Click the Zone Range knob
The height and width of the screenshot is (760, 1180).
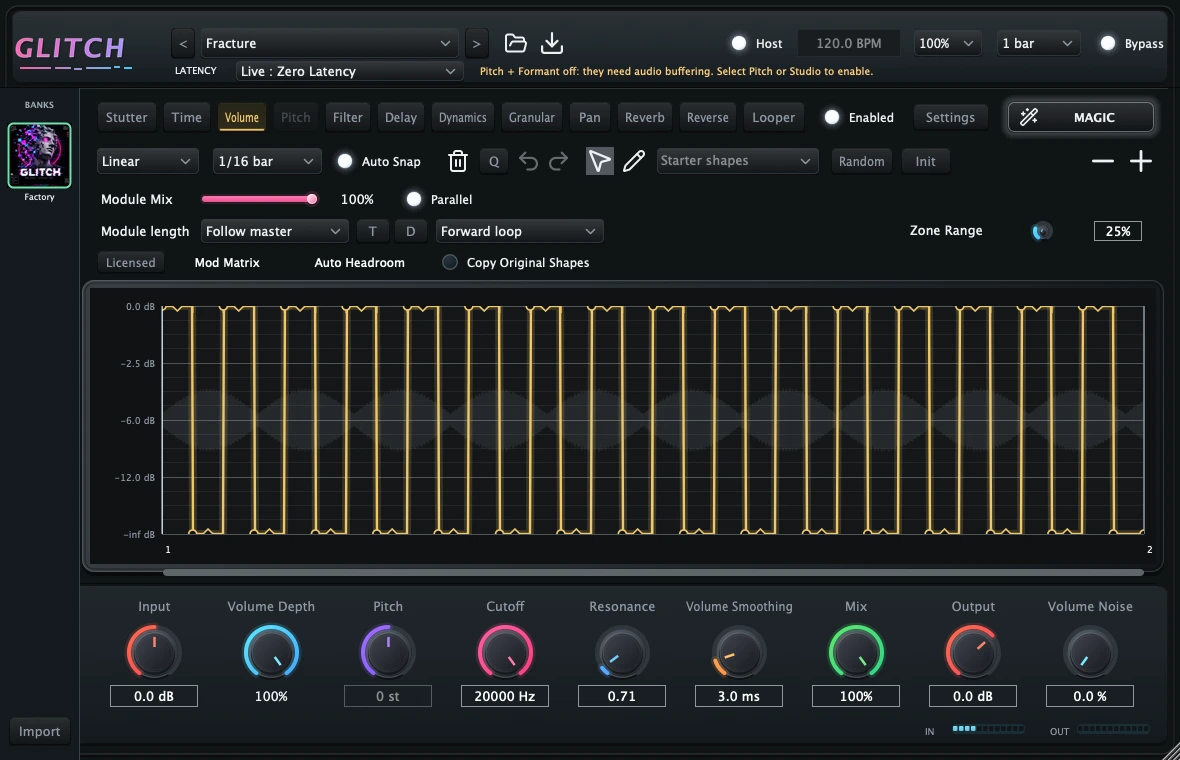(1042, 231)
